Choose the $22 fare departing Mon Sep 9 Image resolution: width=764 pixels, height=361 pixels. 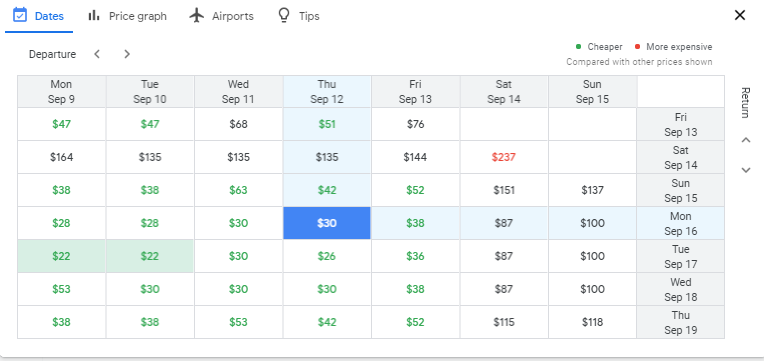pos(61,256)
